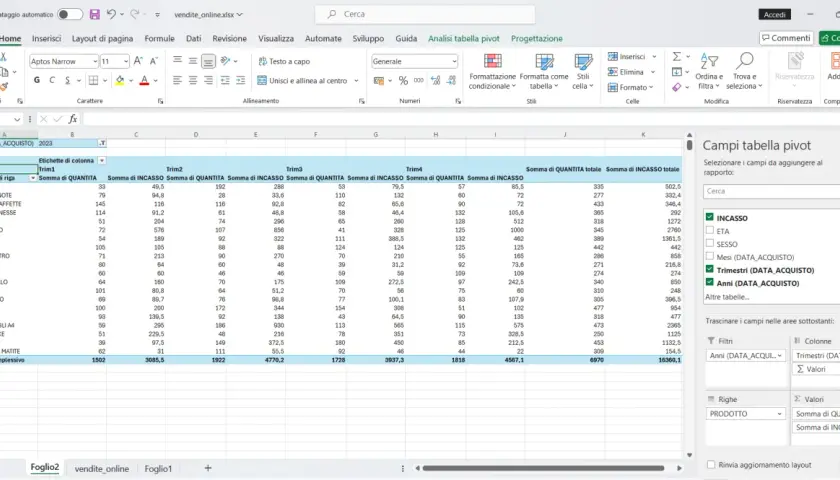This screenshot has height=480, width=840.
Task: Click the AutoSum sigma icon
Action: (x=677, y=56)
